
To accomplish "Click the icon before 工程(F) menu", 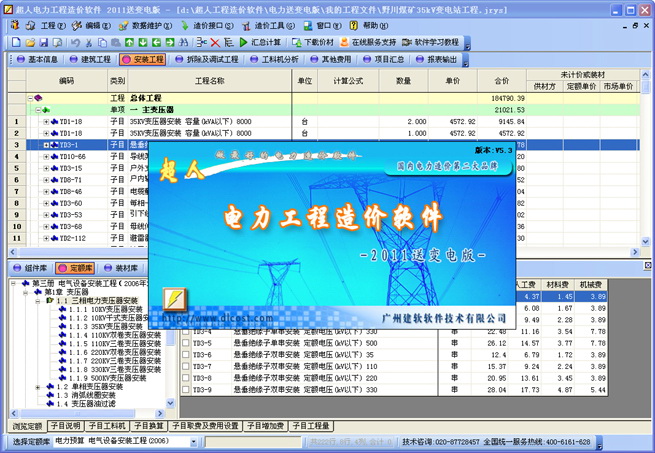I will (x=30, y=25).
